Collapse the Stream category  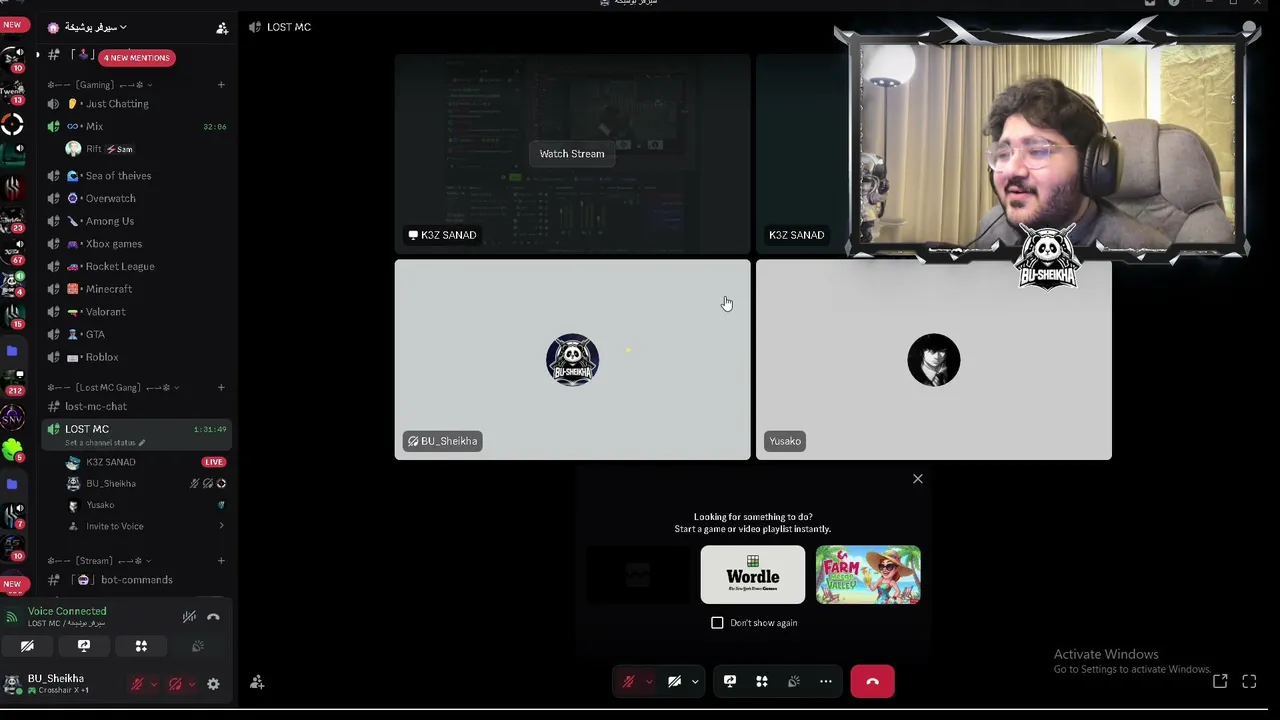point(99,561)
